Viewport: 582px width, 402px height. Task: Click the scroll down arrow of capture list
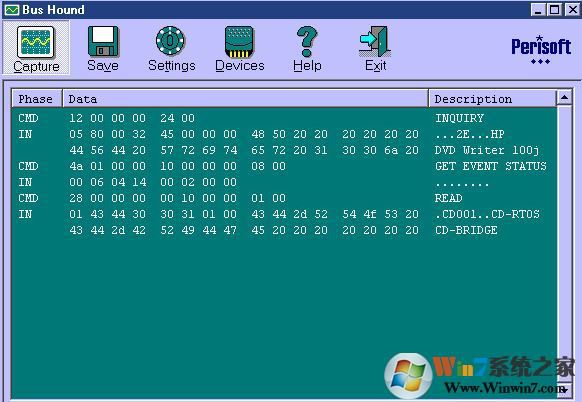pos(564,390)
